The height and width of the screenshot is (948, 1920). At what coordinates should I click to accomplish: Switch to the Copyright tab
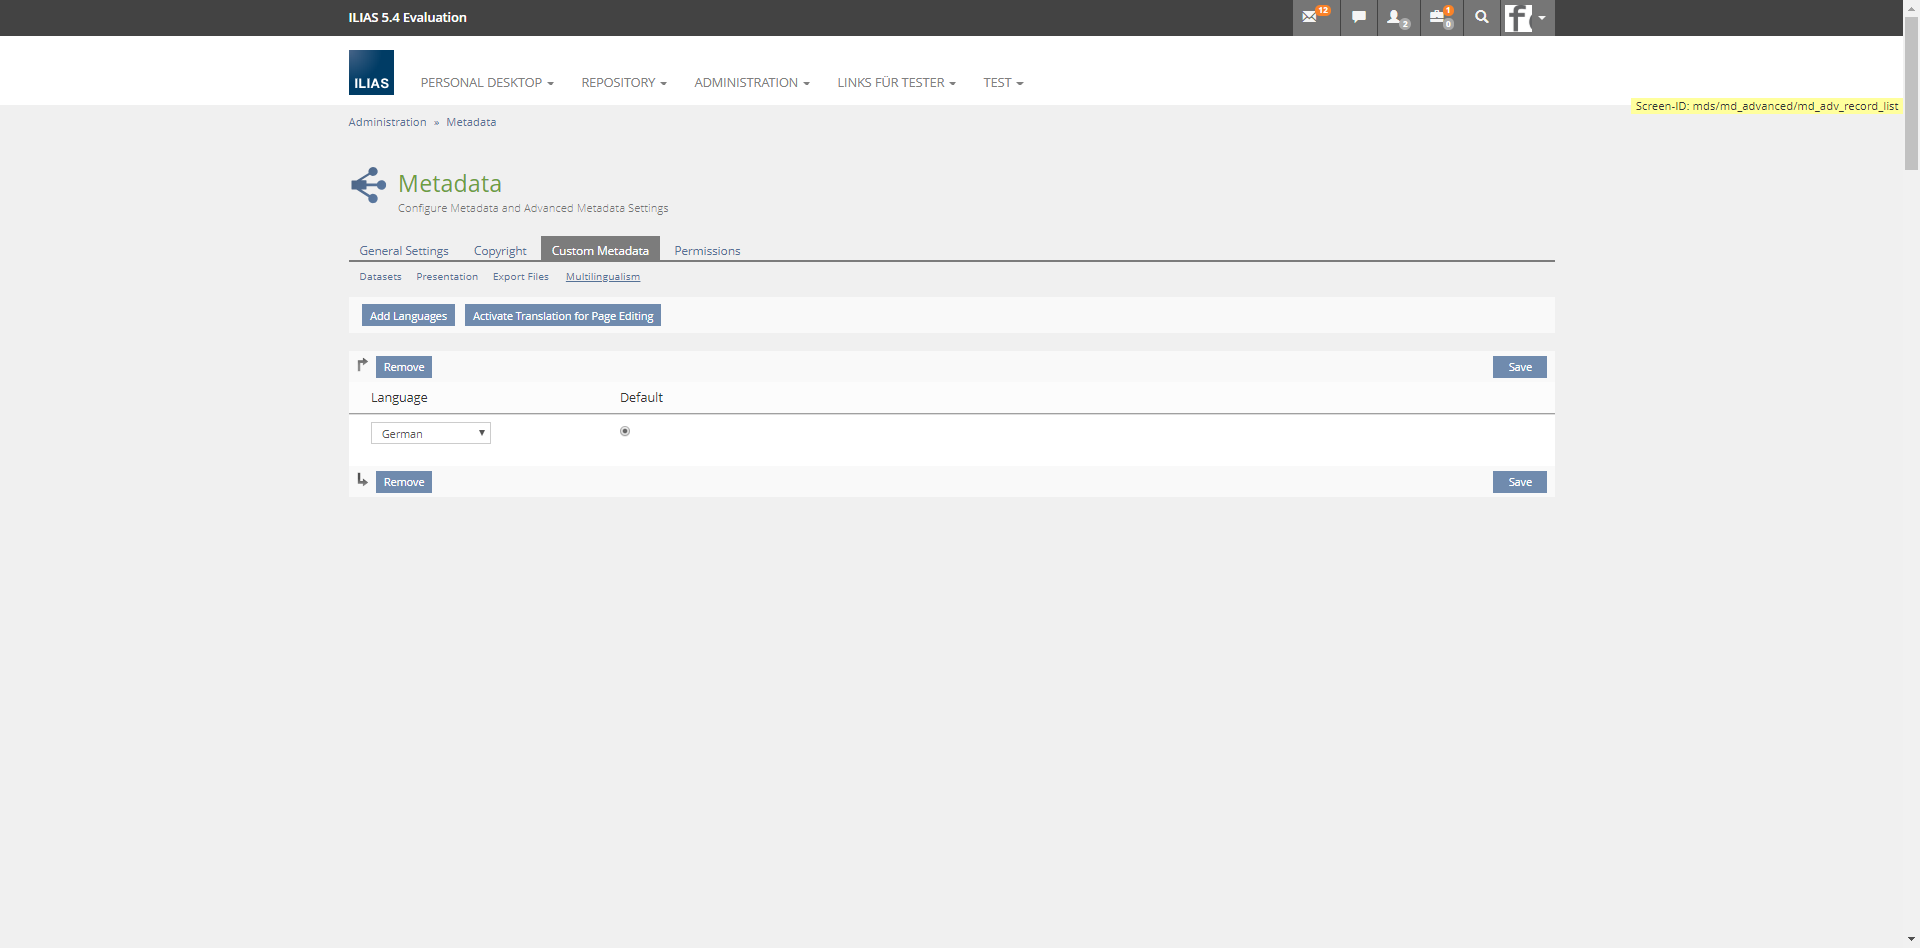[500, 251]
